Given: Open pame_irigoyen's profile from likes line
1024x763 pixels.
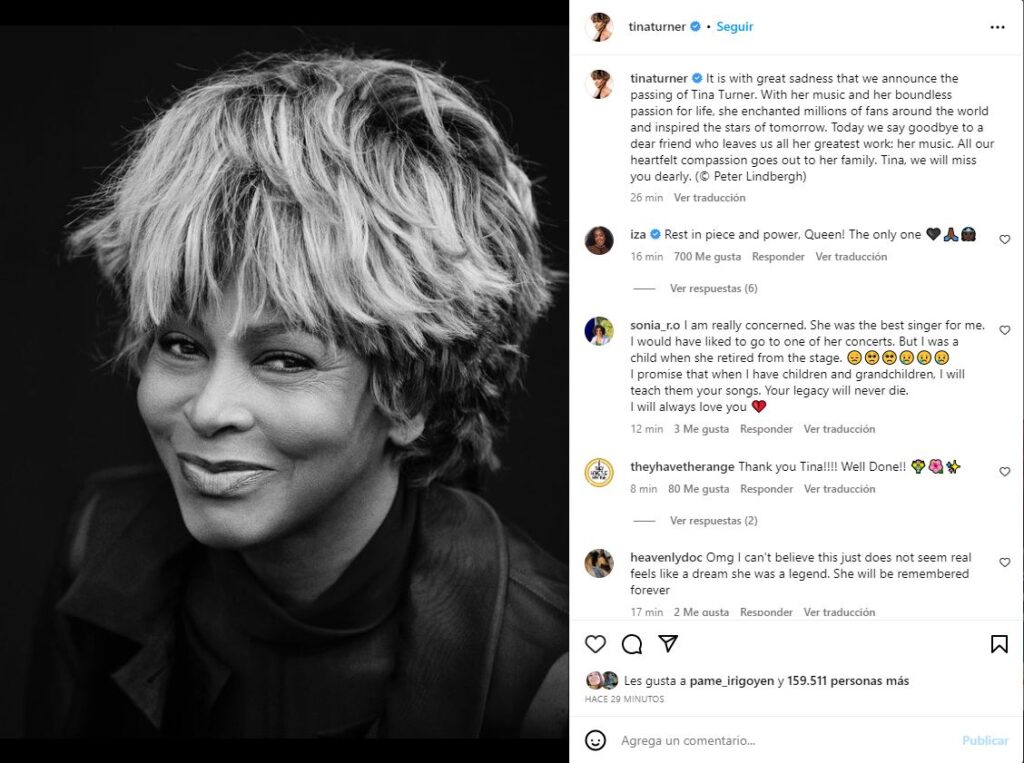Looking at the screenshot, I should point(731,681).
